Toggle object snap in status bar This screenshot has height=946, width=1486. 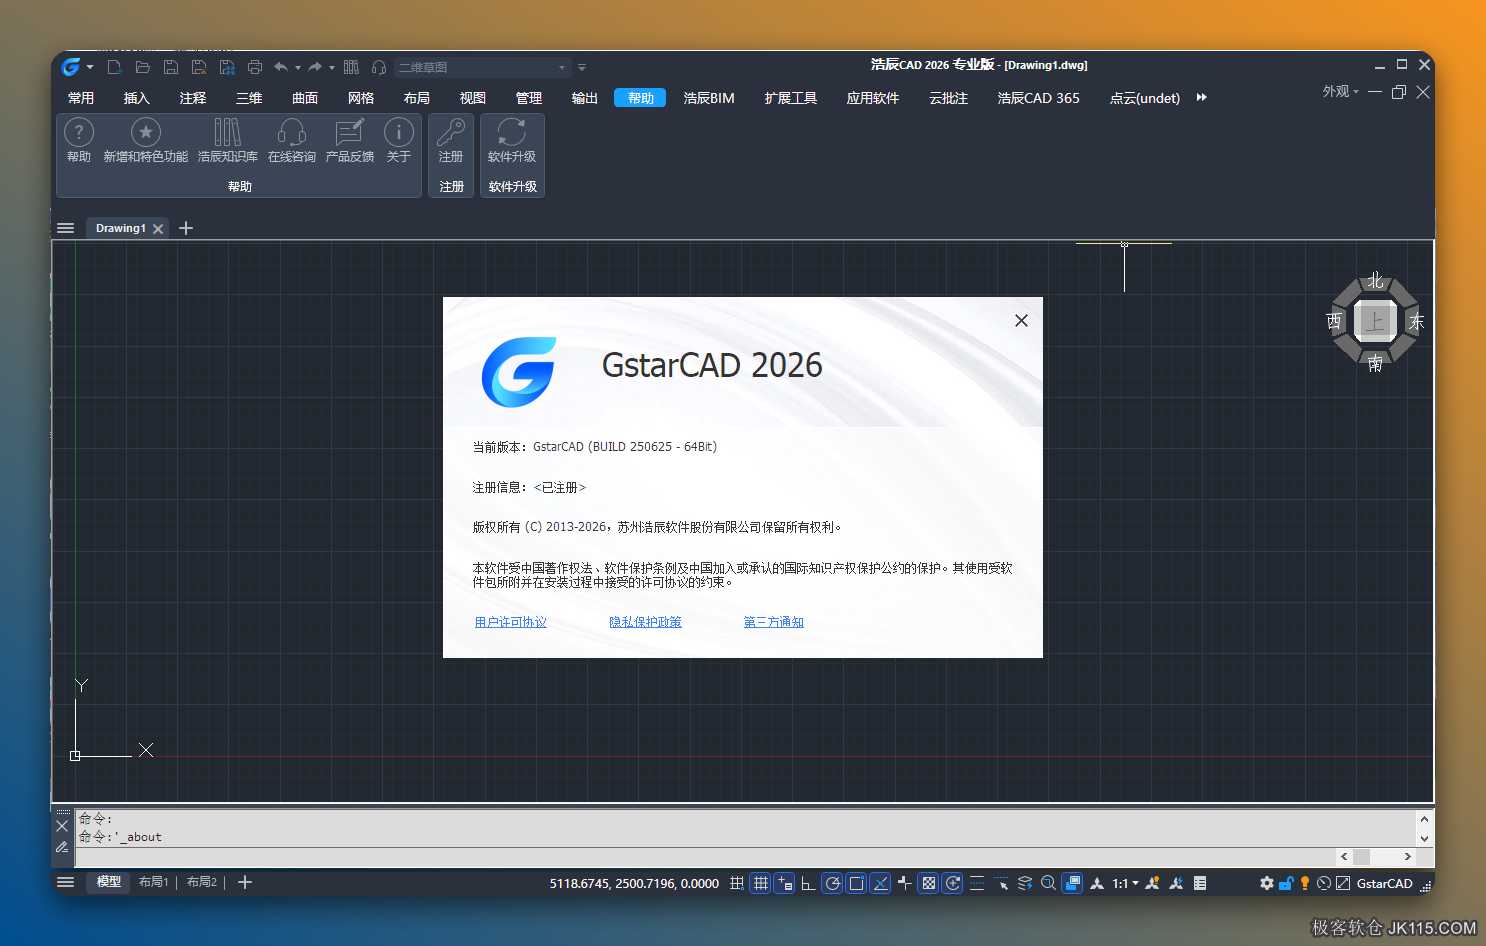pyautogui.click(x=857, y=883)
